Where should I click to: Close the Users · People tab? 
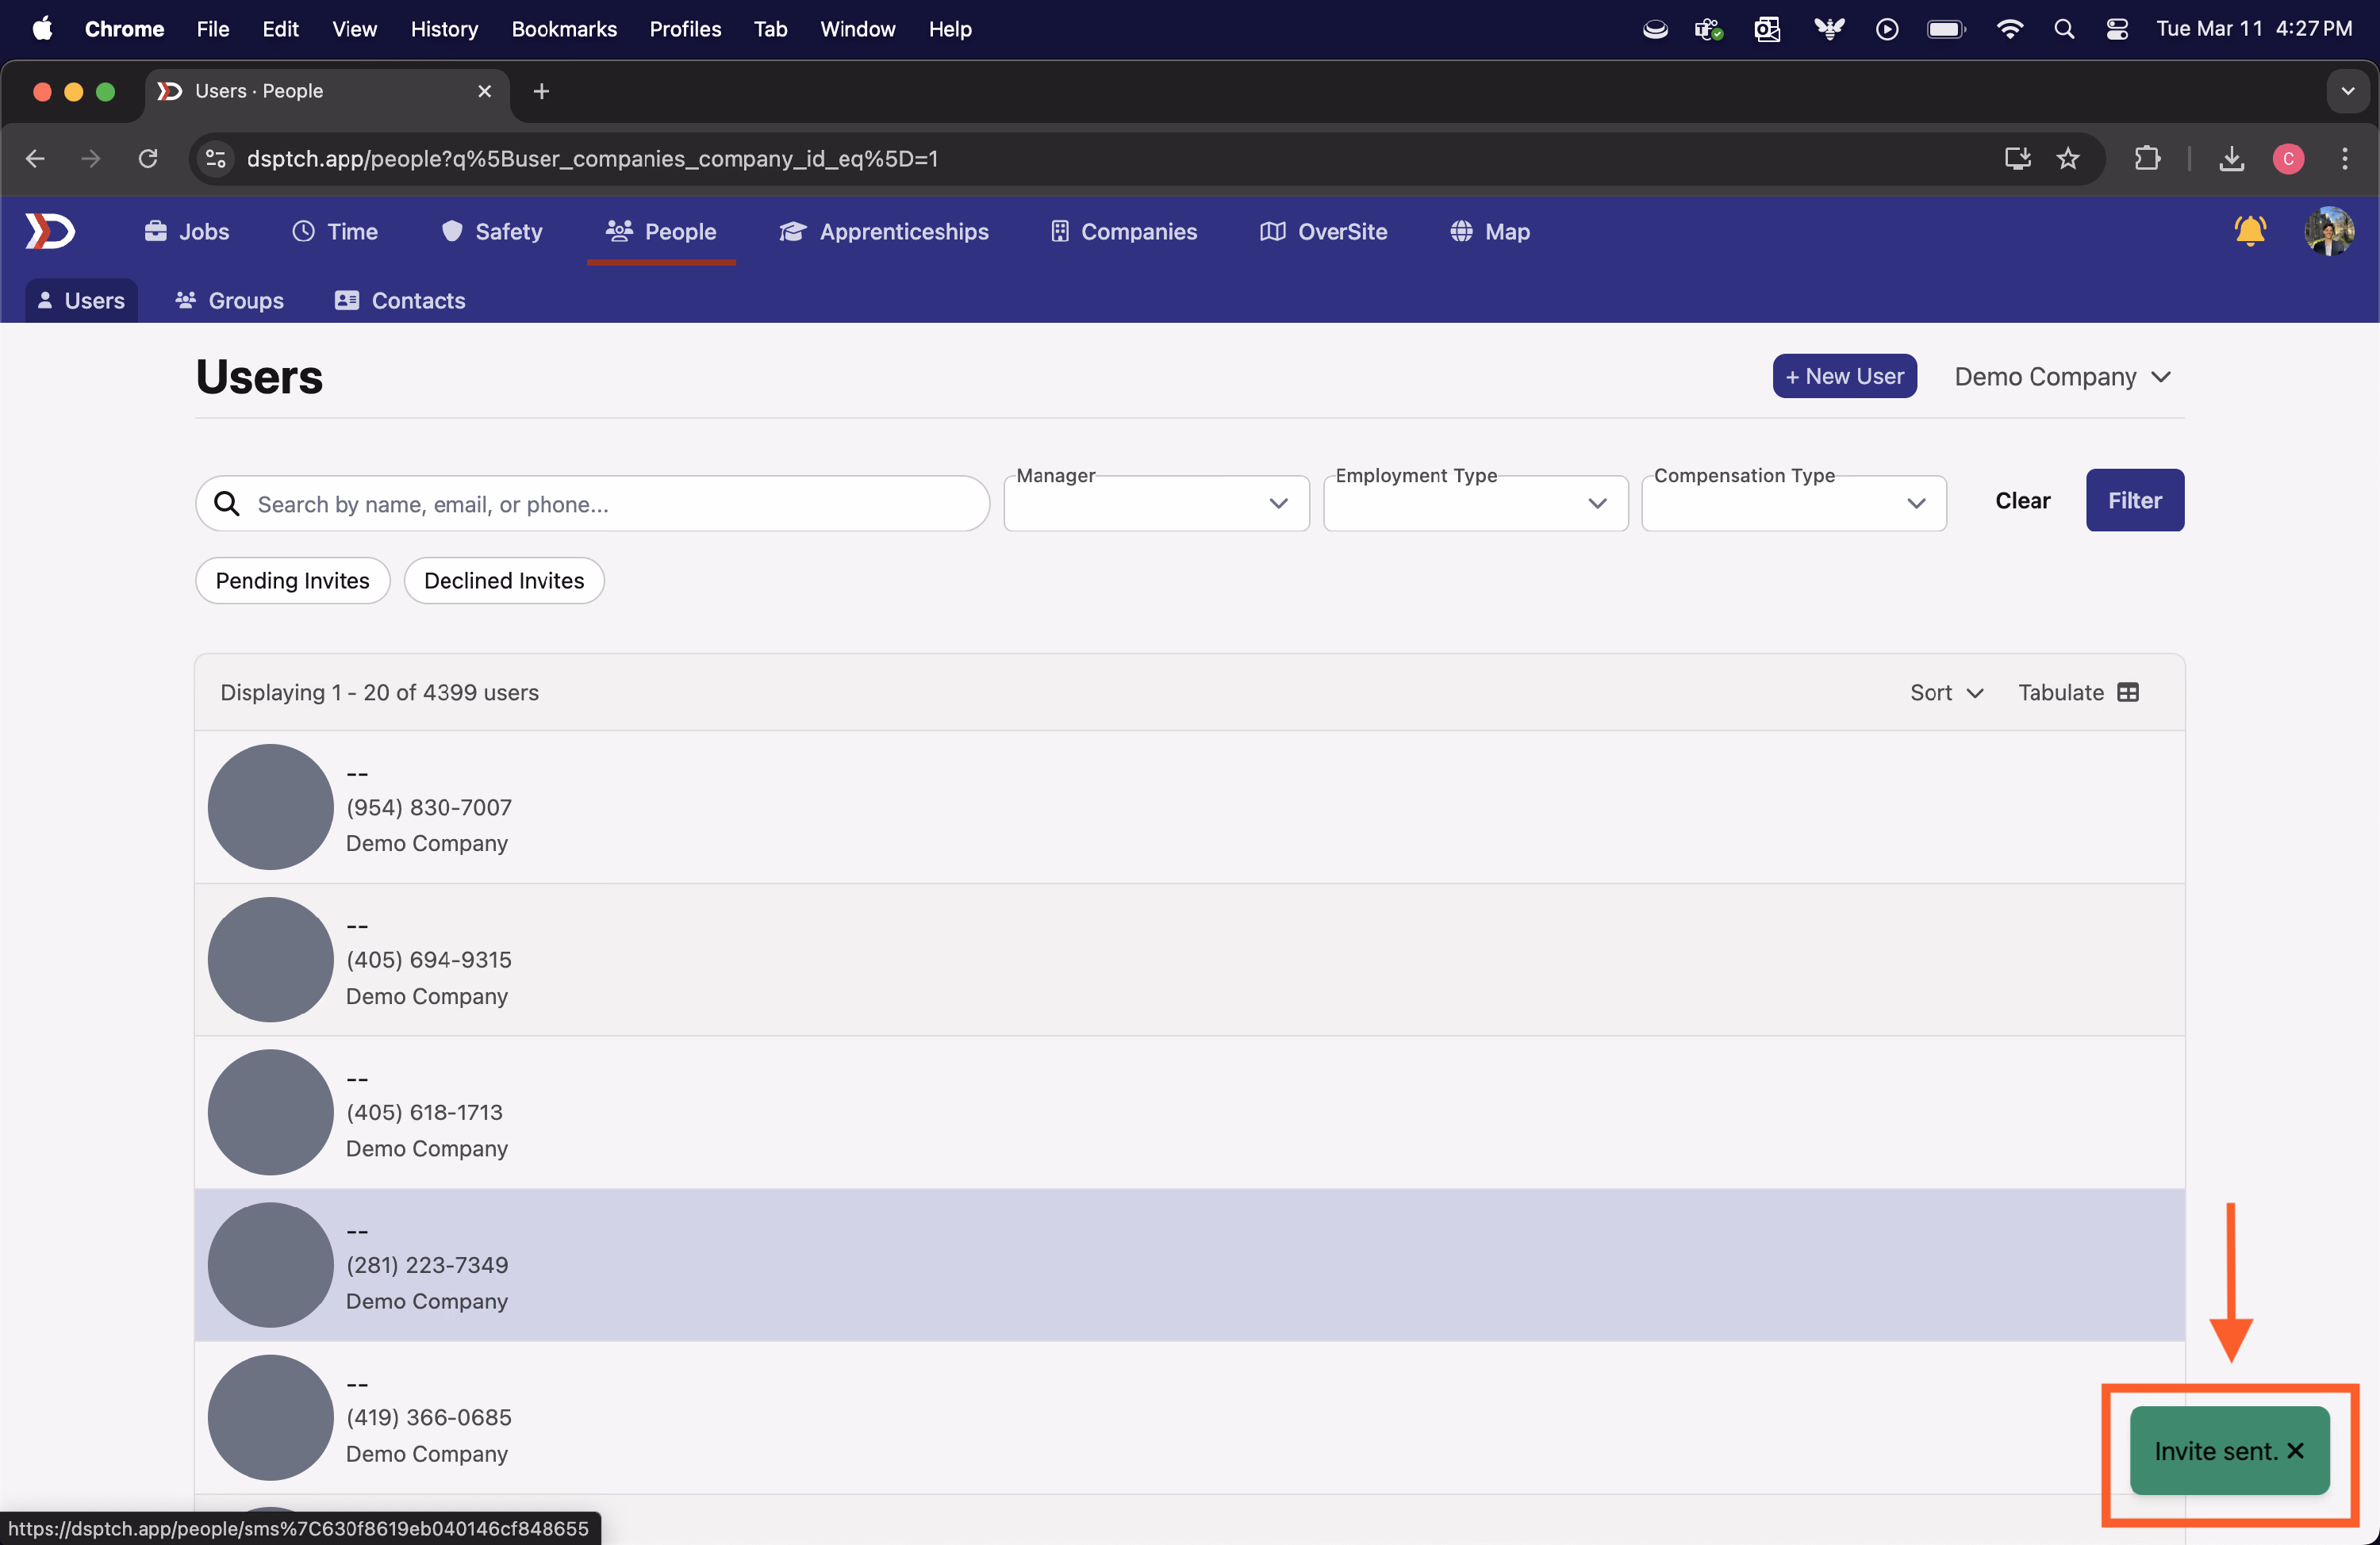(485, 91)
